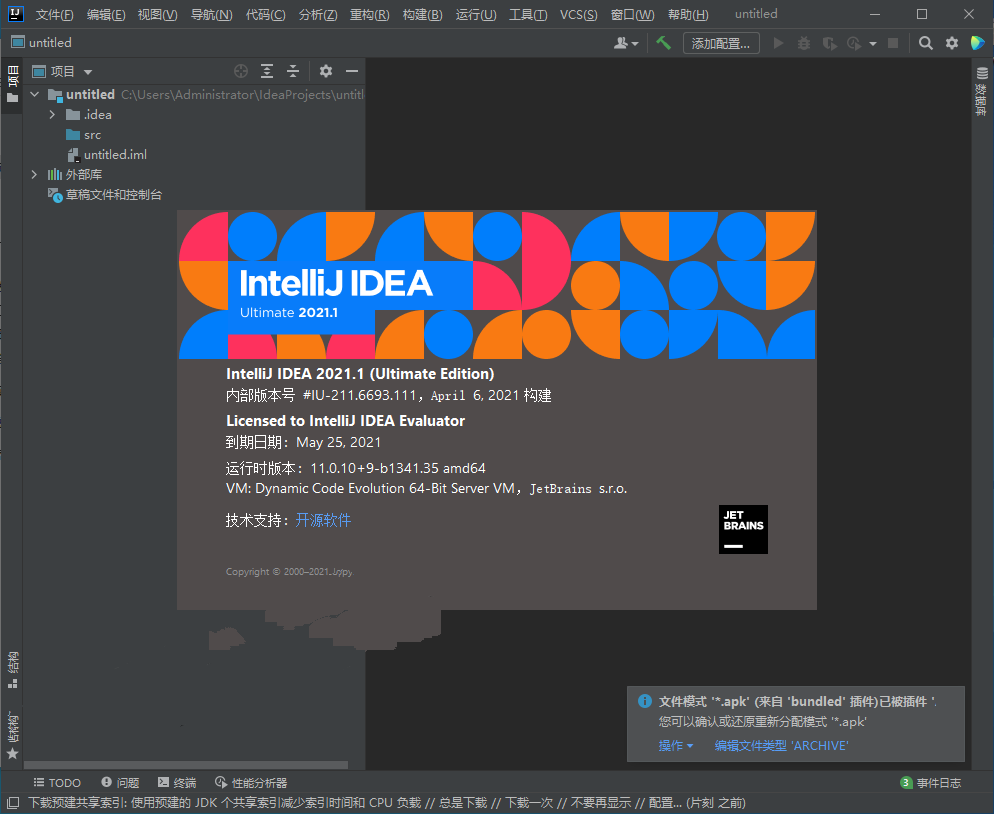Image resolution: width=994 pixels, height=814 pixels.
Task: Open the 操作 dropdown in notification
Action: pyautogui.click(x=676, y=746)
